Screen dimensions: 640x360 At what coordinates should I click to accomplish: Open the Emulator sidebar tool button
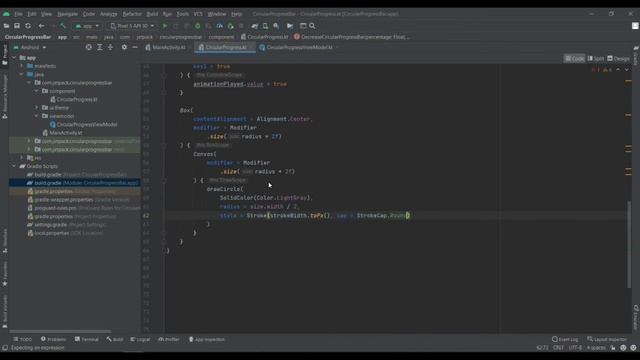636,317
